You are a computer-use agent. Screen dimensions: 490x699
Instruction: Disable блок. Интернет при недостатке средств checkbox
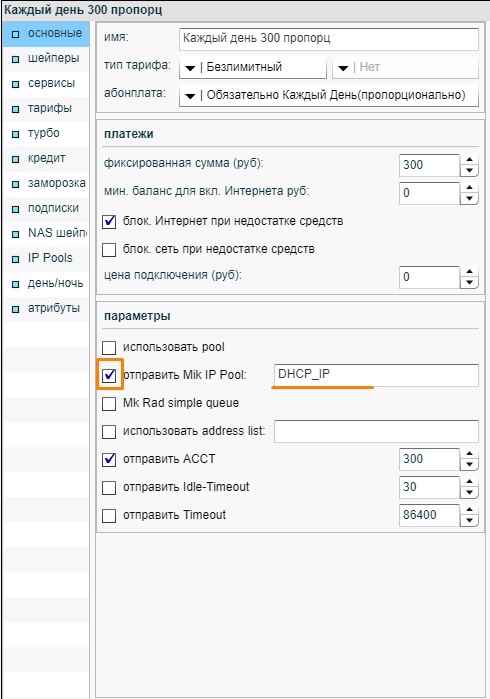click(x=109, y=221)
